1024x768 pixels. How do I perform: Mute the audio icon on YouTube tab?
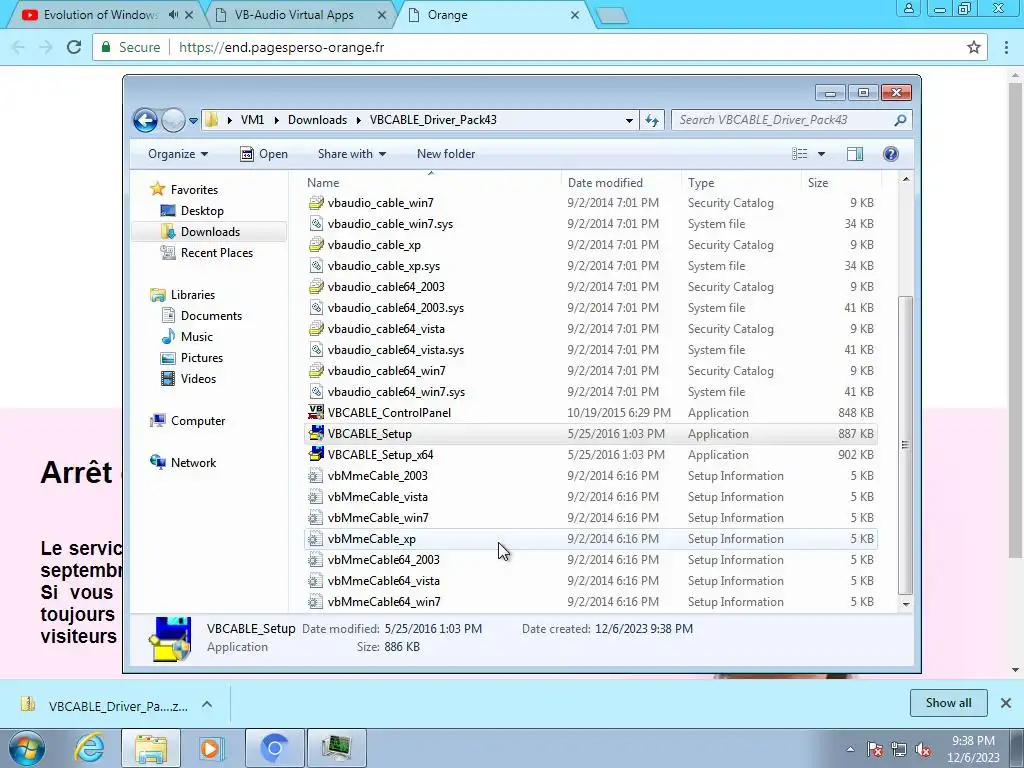[173, 14]
